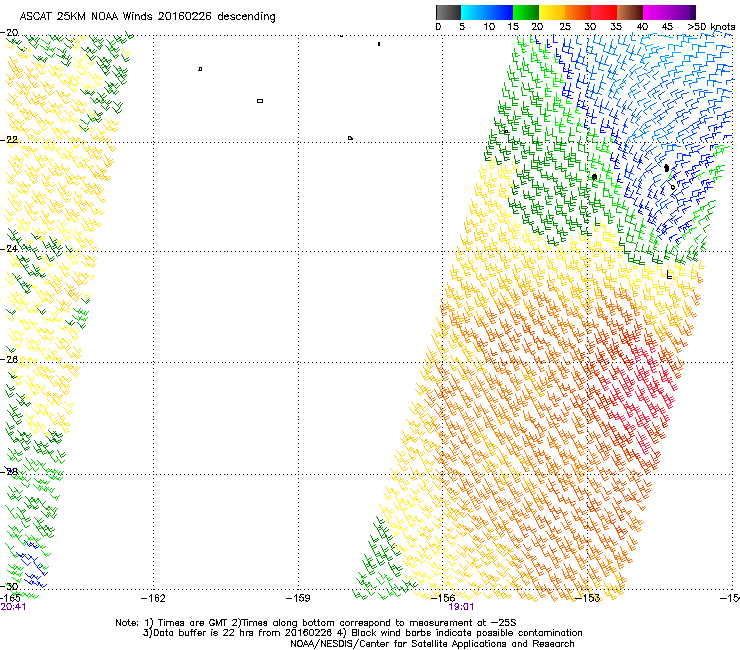Click the small island outline on the -22 line
The image size is (740, 650).
pyautogui.click(x=350, y=138)
